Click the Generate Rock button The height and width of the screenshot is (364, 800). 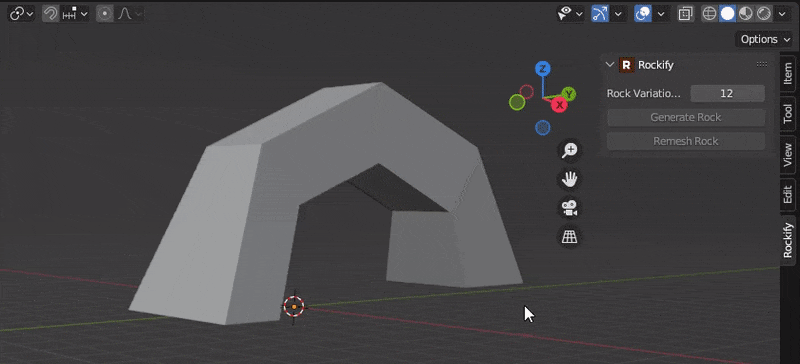coord(686,117)
